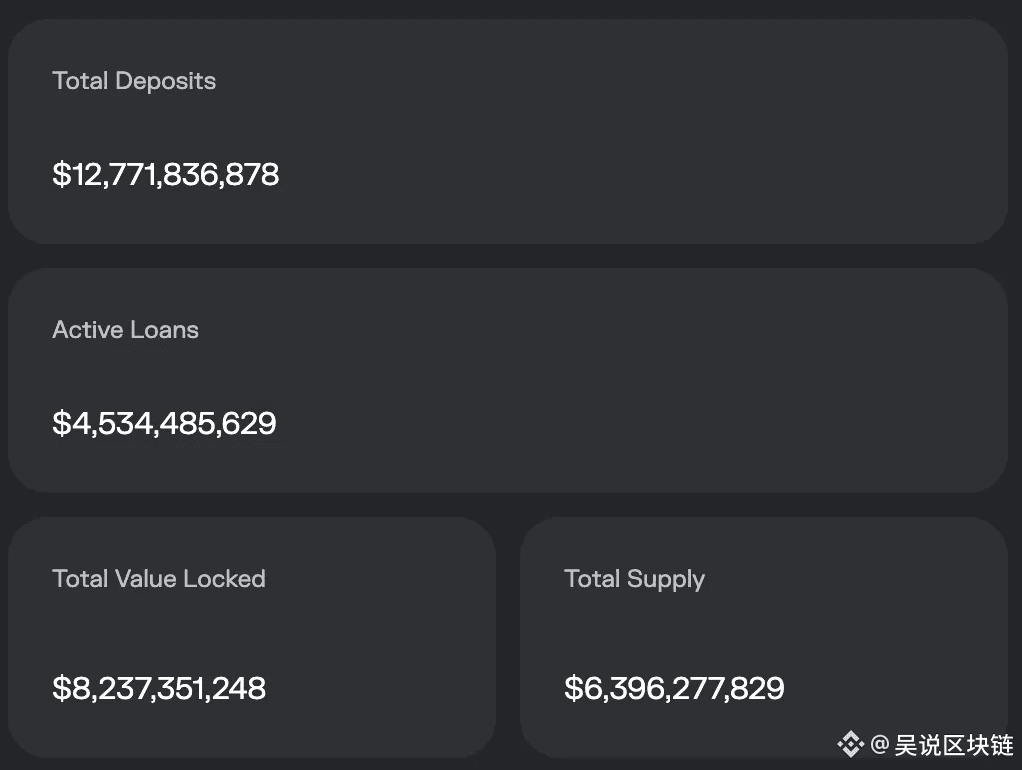Viewport: 1022px width, 770px height.
Task: Click the Total Value Locked label
Action: pos(158,579)
